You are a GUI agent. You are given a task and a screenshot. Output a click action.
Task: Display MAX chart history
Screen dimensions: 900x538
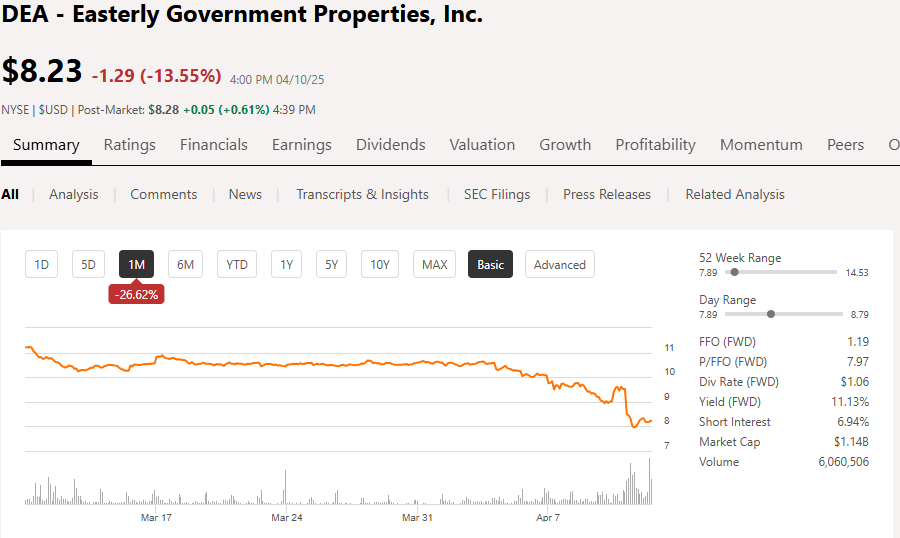click(434, 265)
